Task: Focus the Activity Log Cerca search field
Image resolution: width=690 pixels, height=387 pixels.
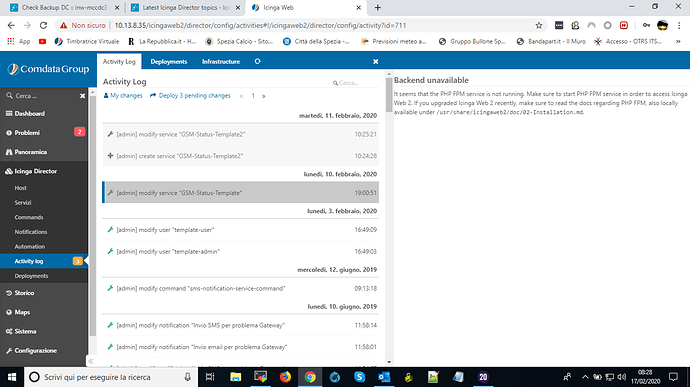Action: [x=355, y=82]
